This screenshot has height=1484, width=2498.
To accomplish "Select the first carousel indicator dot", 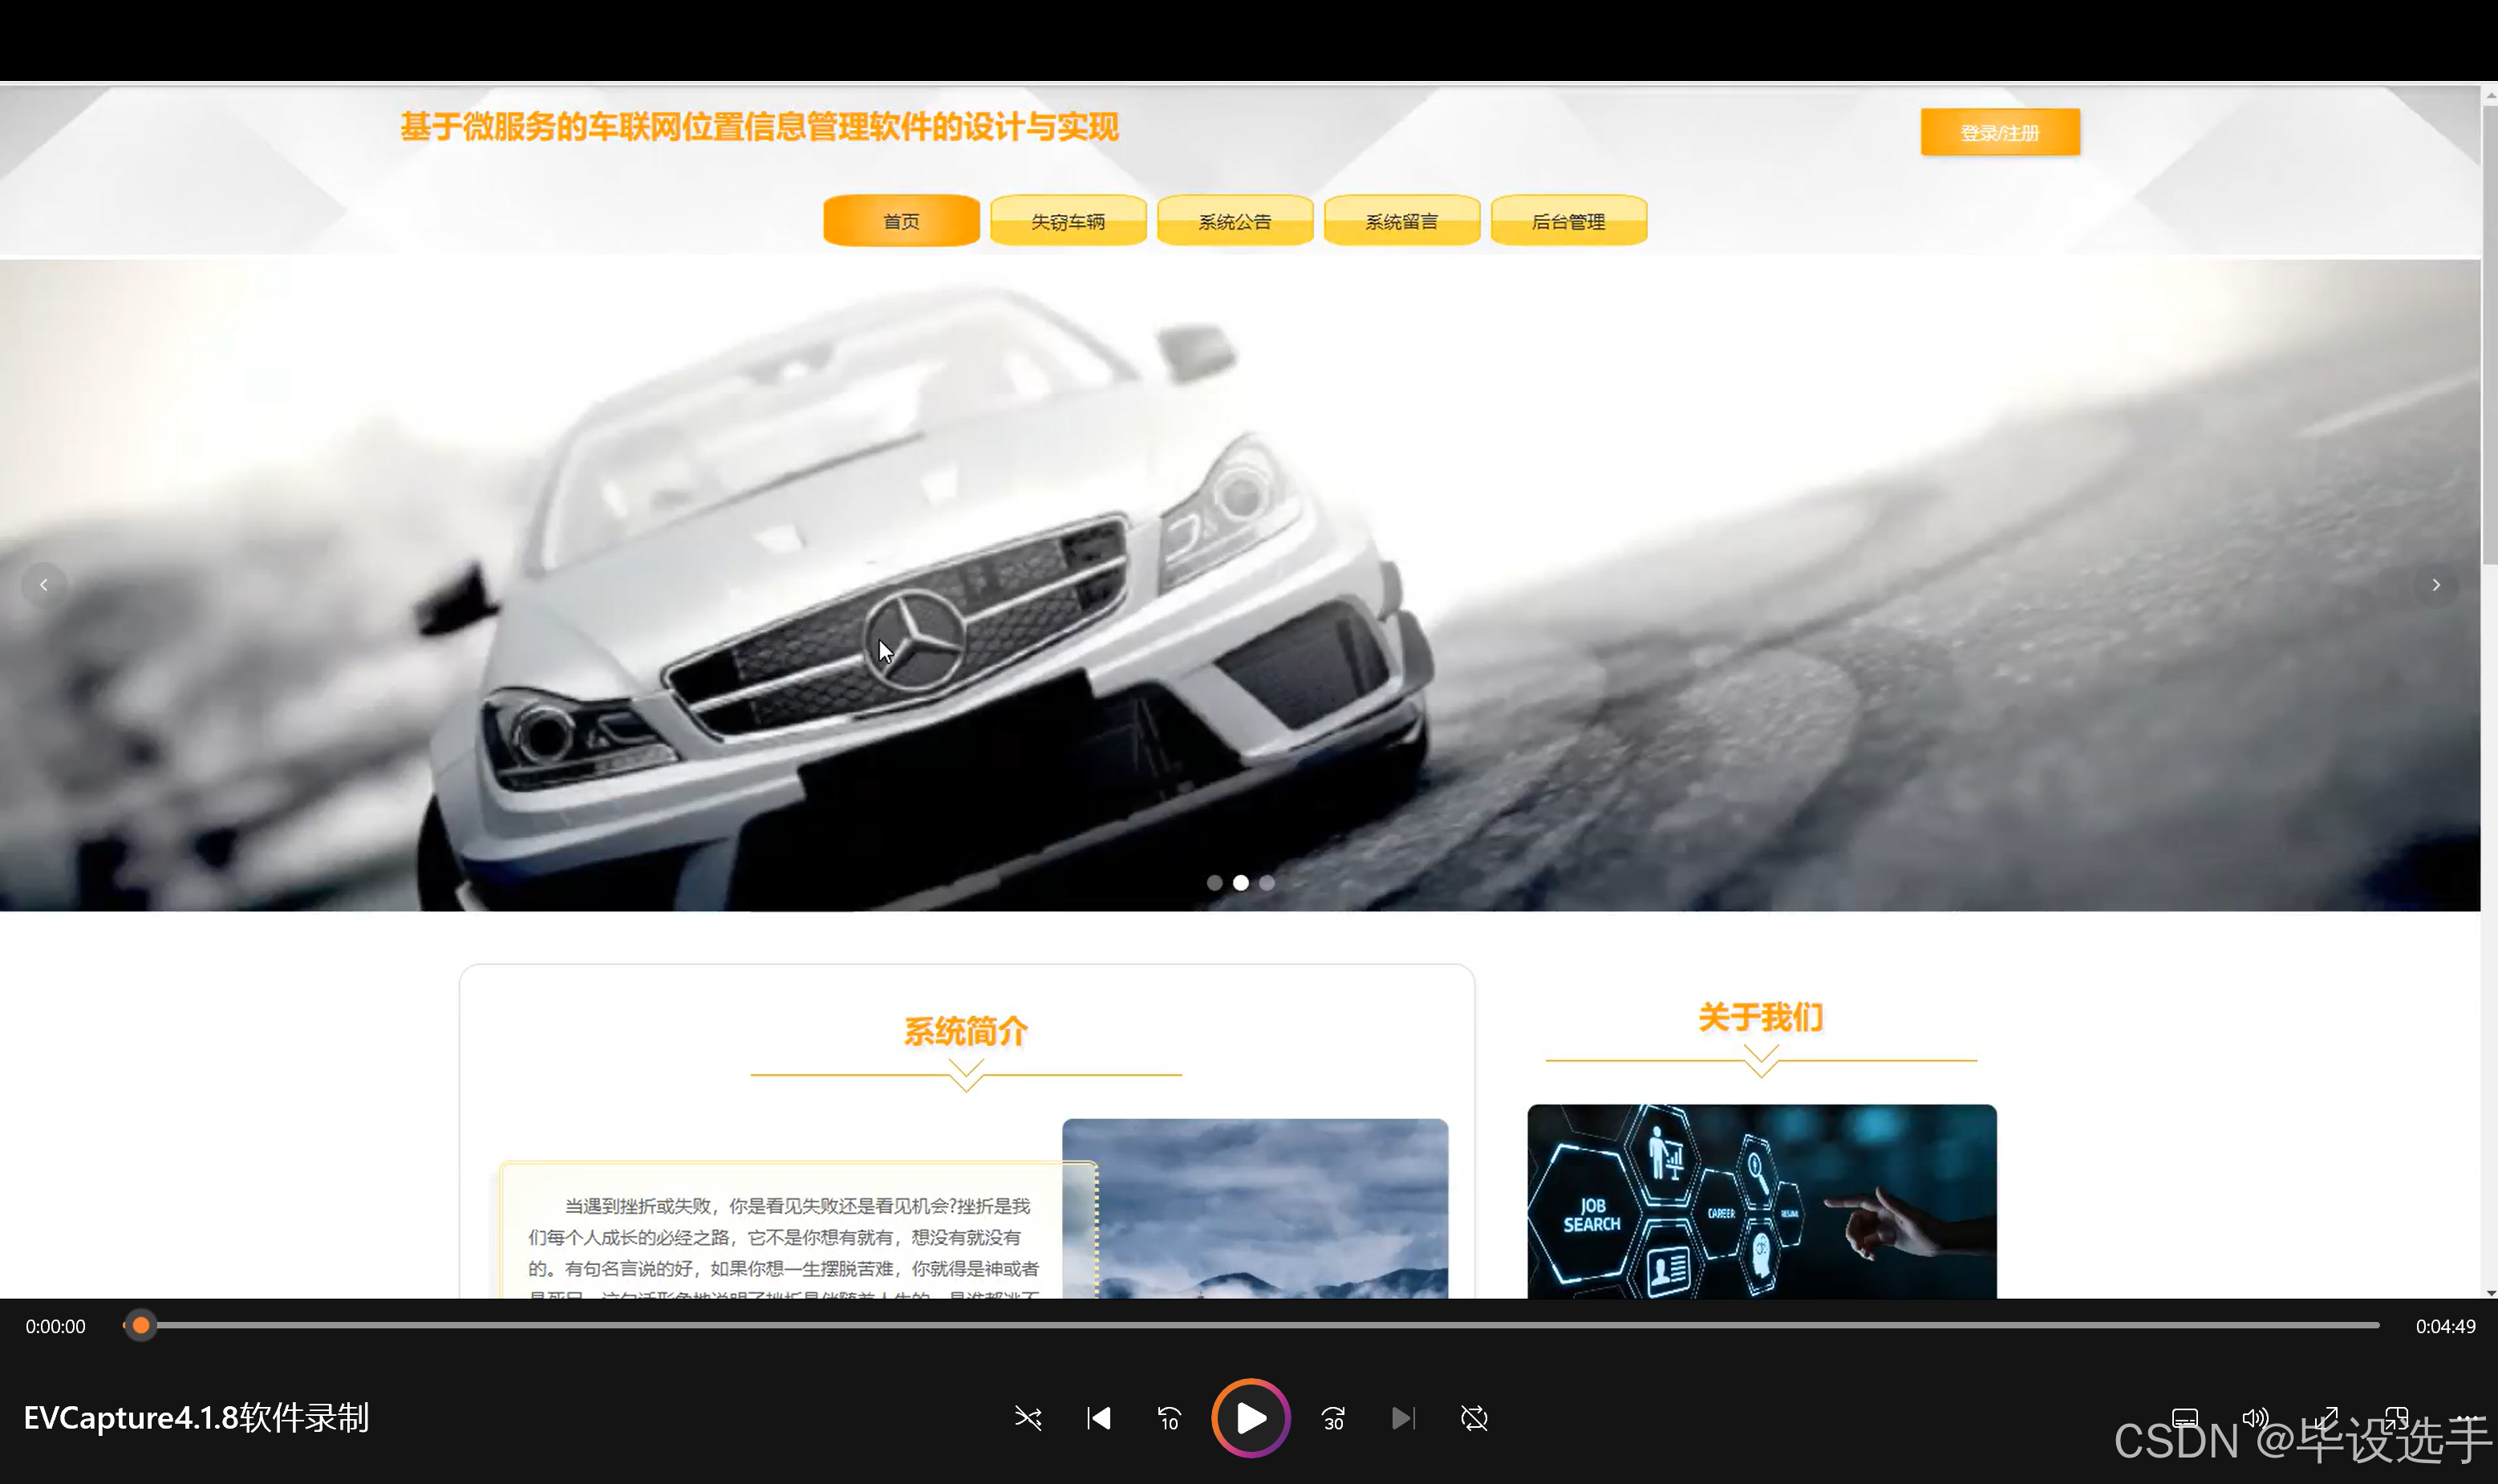I will [x=1214, y=883].
